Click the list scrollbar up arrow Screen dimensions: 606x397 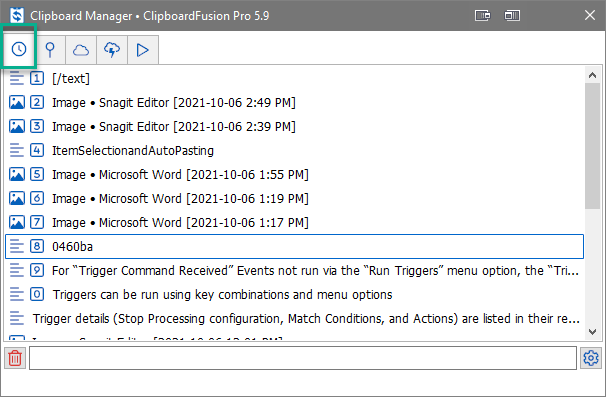(x=592, y=75)
